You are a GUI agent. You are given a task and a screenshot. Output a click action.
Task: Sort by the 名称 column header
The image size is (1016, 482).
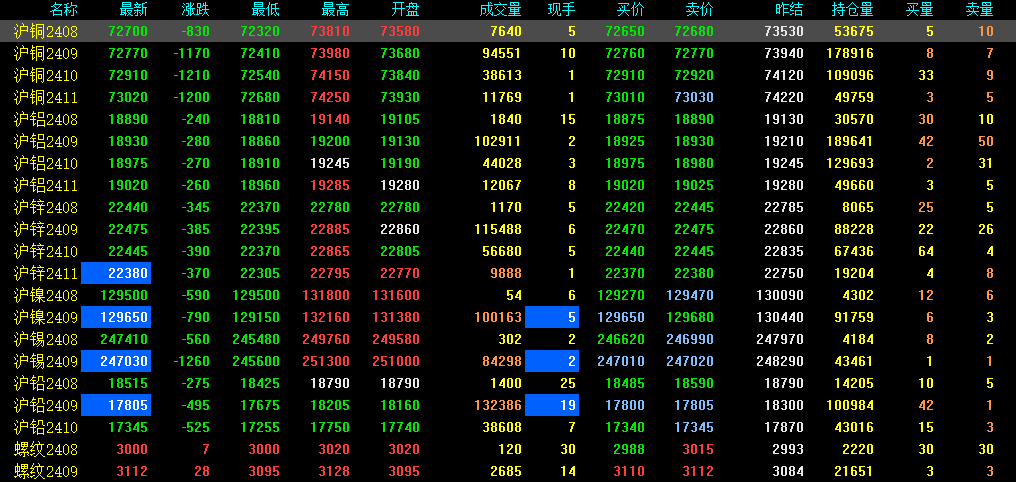[63, 9]
